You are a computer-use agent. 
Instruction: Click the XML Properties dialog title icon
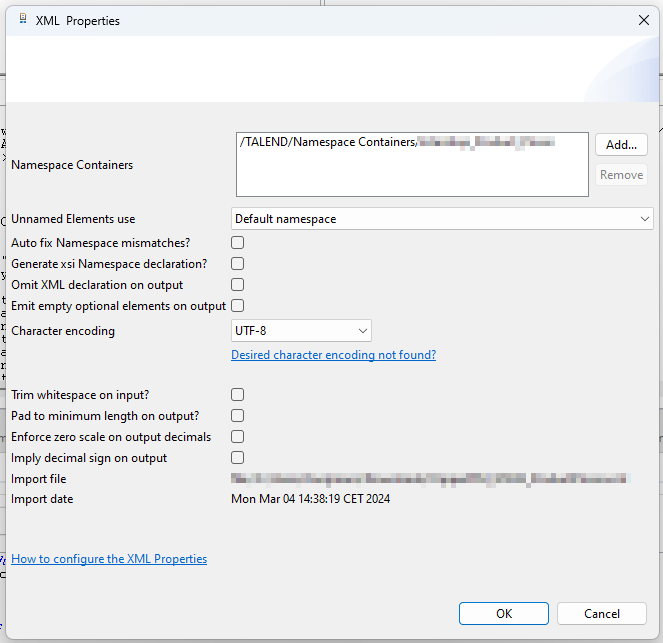23,19
